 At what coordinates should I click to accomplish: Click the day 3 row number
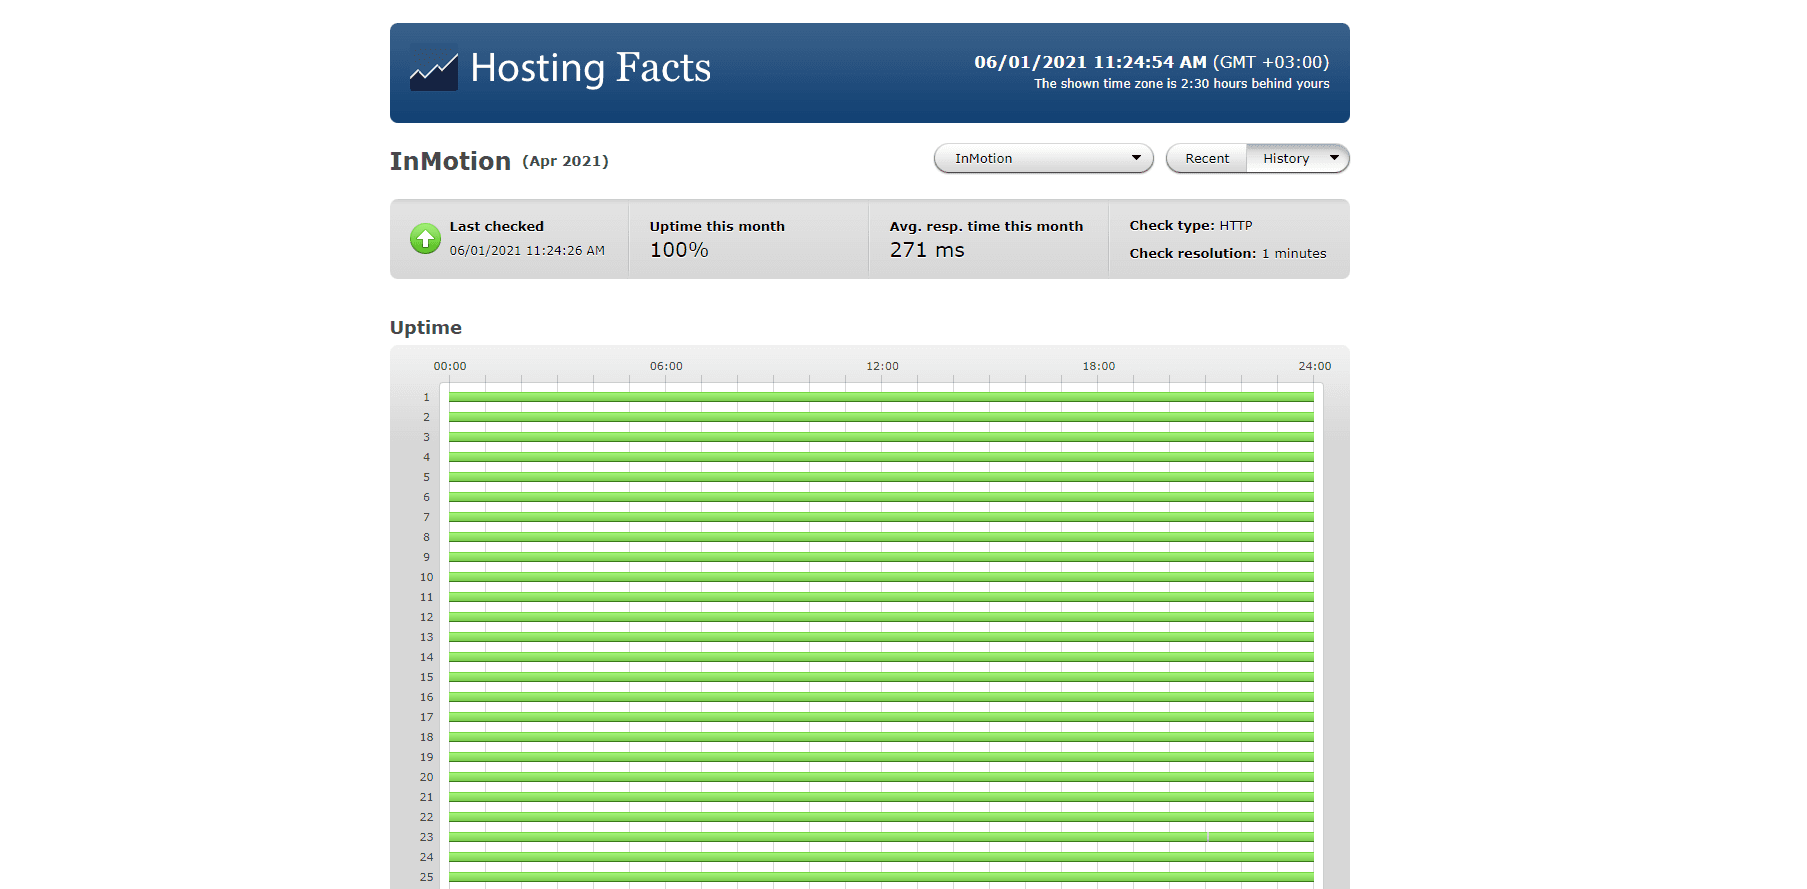pyautogui.click(x=427, y=437)
